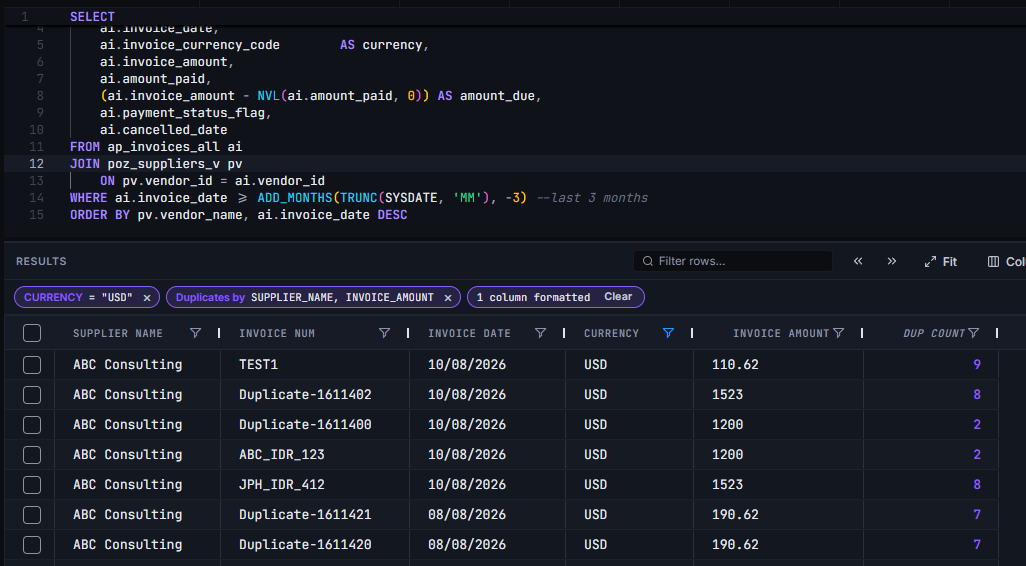Click the Filter rows search box

click(x=733, y=261)
